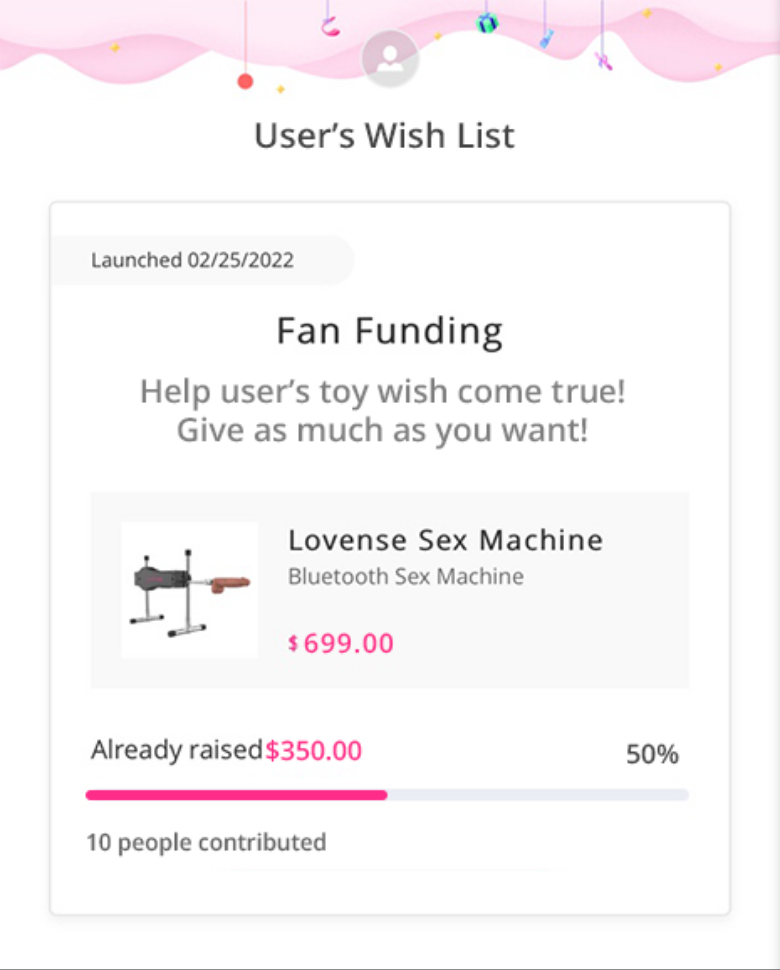Viewport: 780px width, 970px height.
Task: Click the purple hanging decoration at right
Action: (603, 61)
